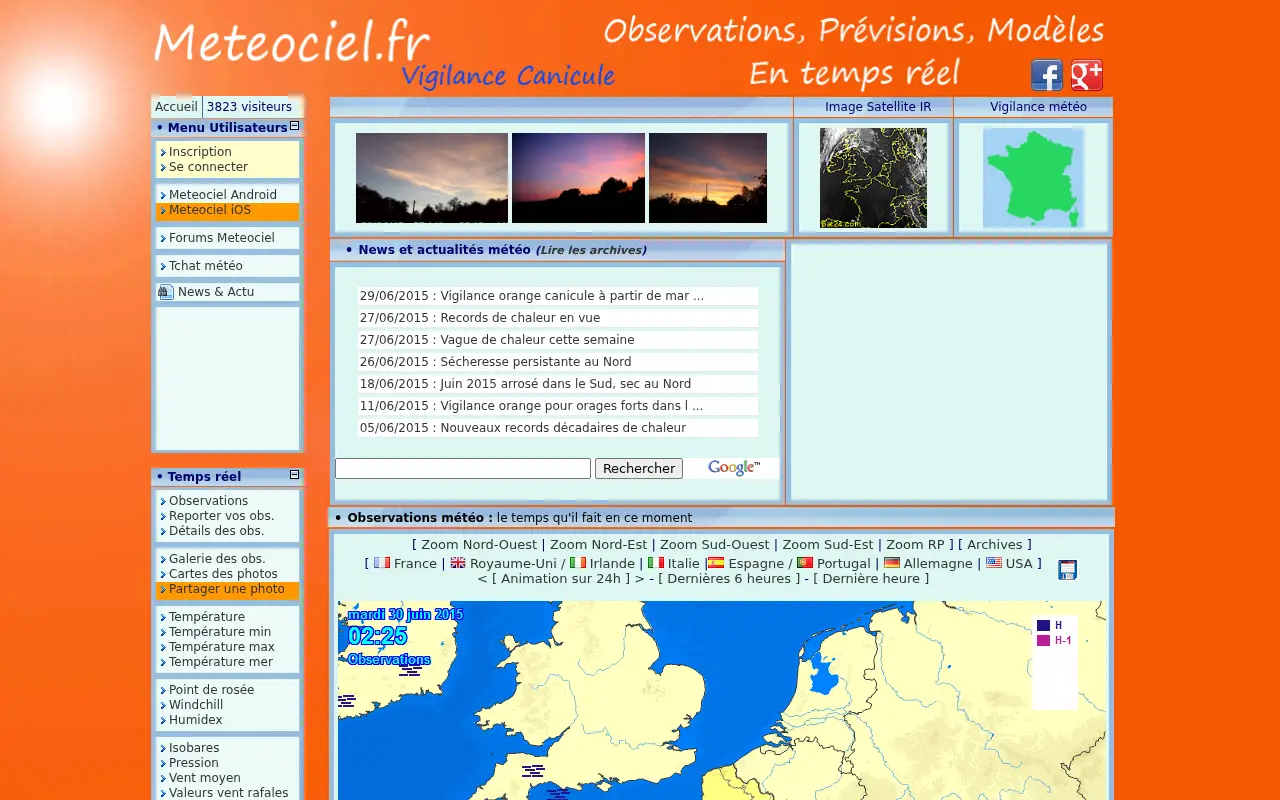Screen dimensions: 1280x800
Task: Open the Tchat météo link
Action: click(x=206, y=266)
